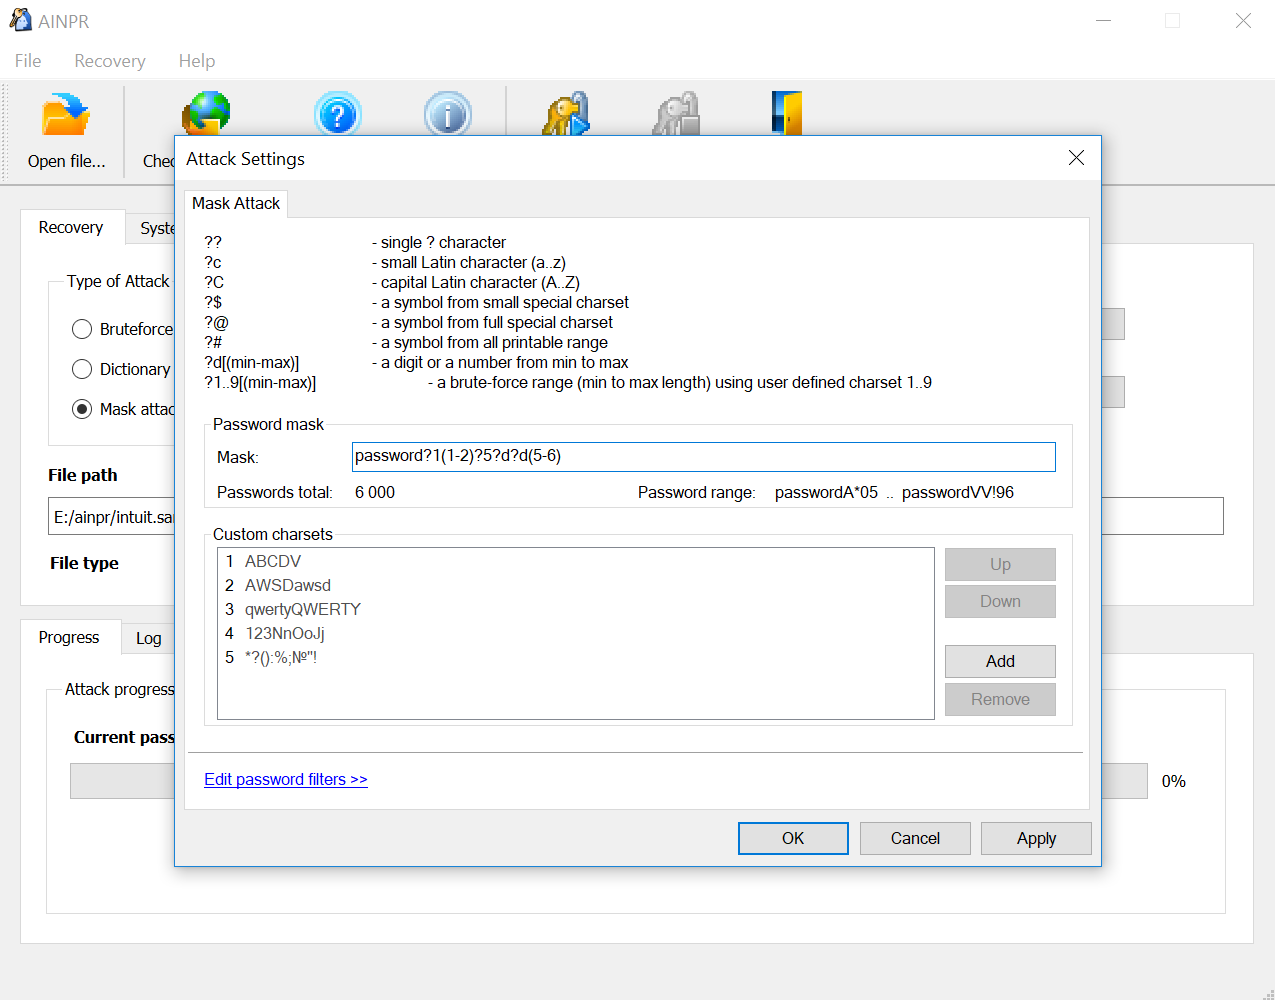Select the Mask Attack tab
The height and width of the screenshot is (1000, 1275).
pyautogui.click(x=235, y=203)
